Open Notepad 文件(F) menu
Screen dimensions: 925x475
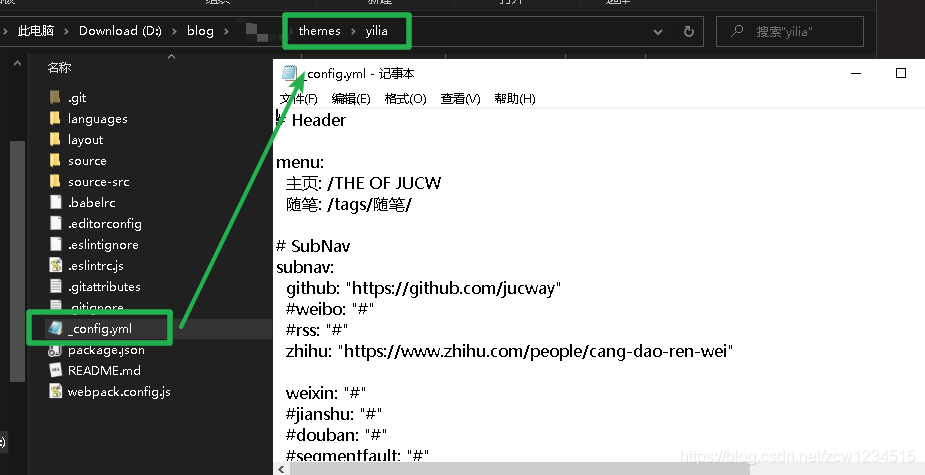tap(299, 99)
